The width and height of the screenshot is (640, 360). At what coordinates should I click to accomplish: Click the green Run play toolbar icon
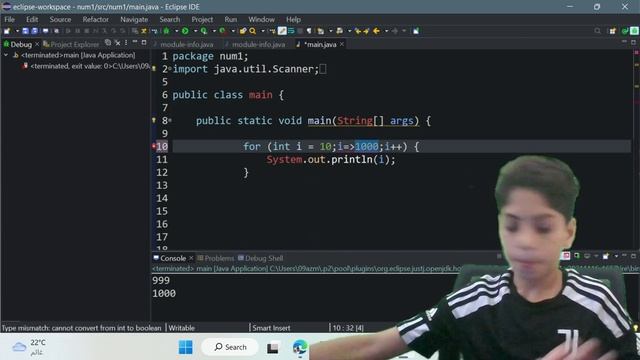click(x=185, y=31)
